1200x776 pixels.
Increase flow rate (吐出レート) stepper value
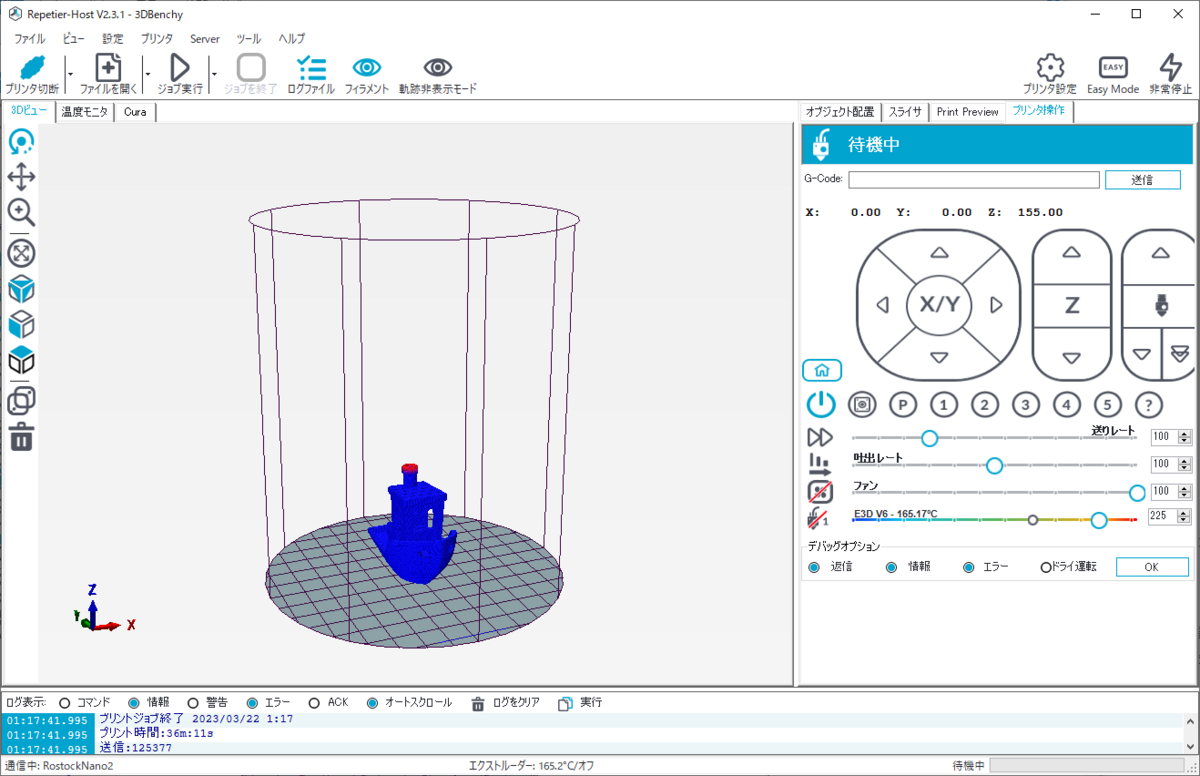point(1184,461)
